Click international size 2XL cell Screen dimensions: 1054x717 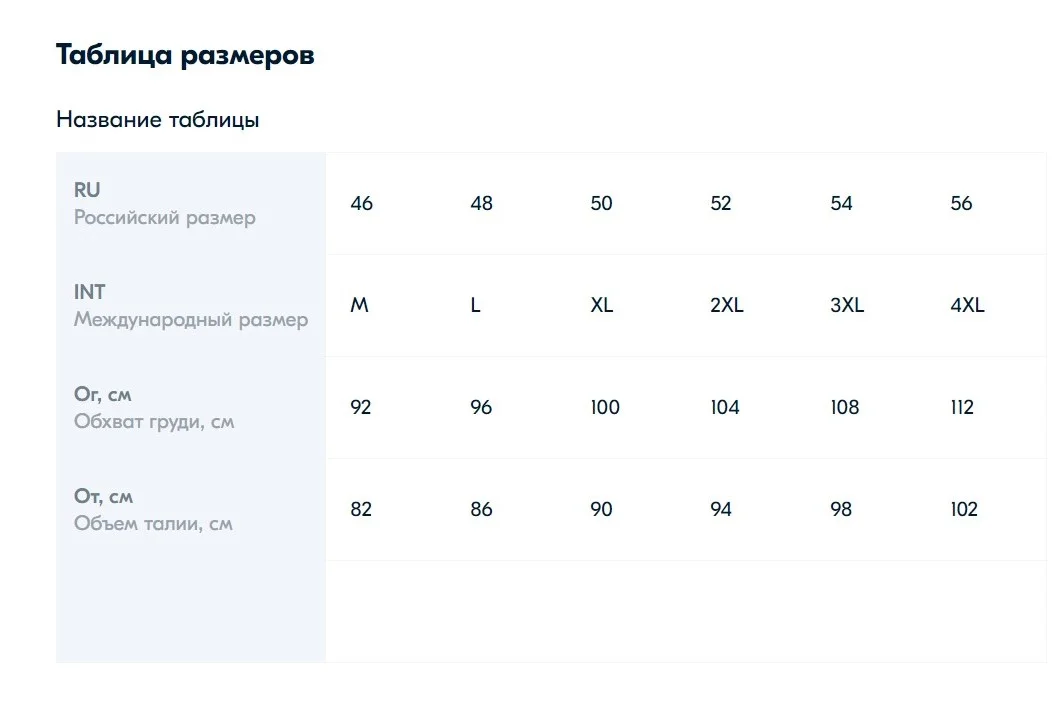(x=746, y=306)
